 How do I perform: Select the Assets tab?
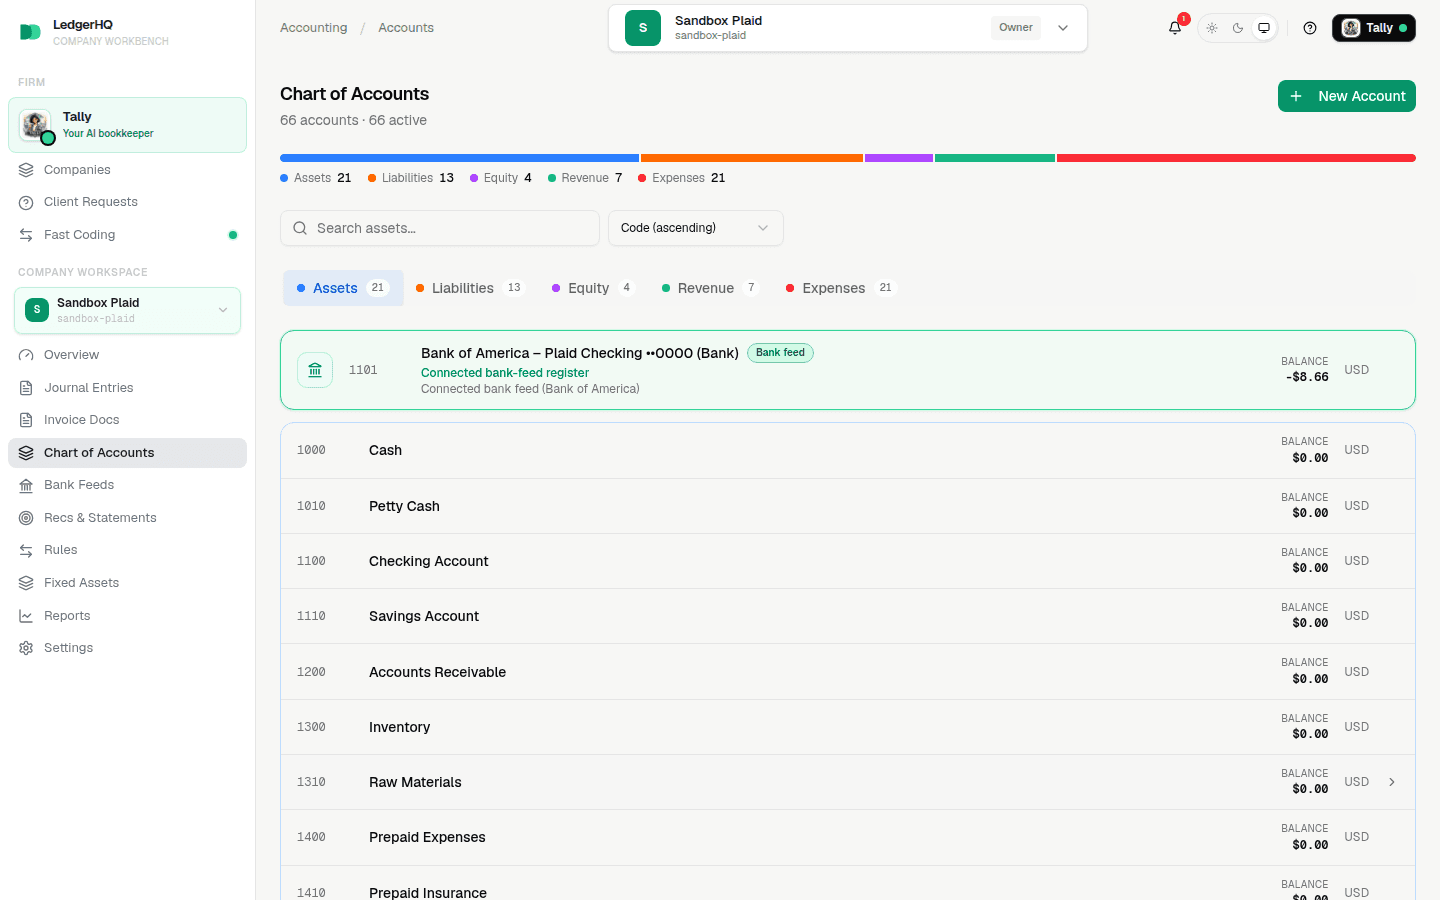click(343, 288)
